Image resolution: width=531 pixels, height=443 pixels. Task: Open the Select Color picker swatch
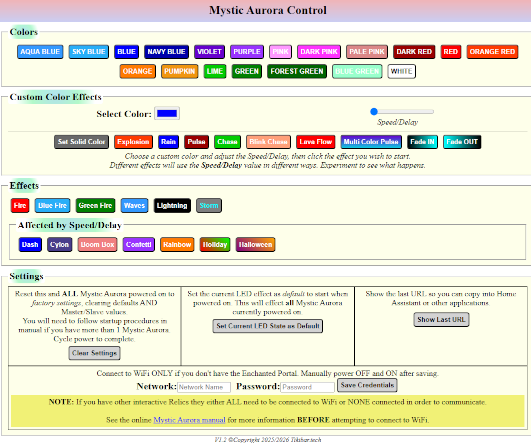(x=167, y=113)
